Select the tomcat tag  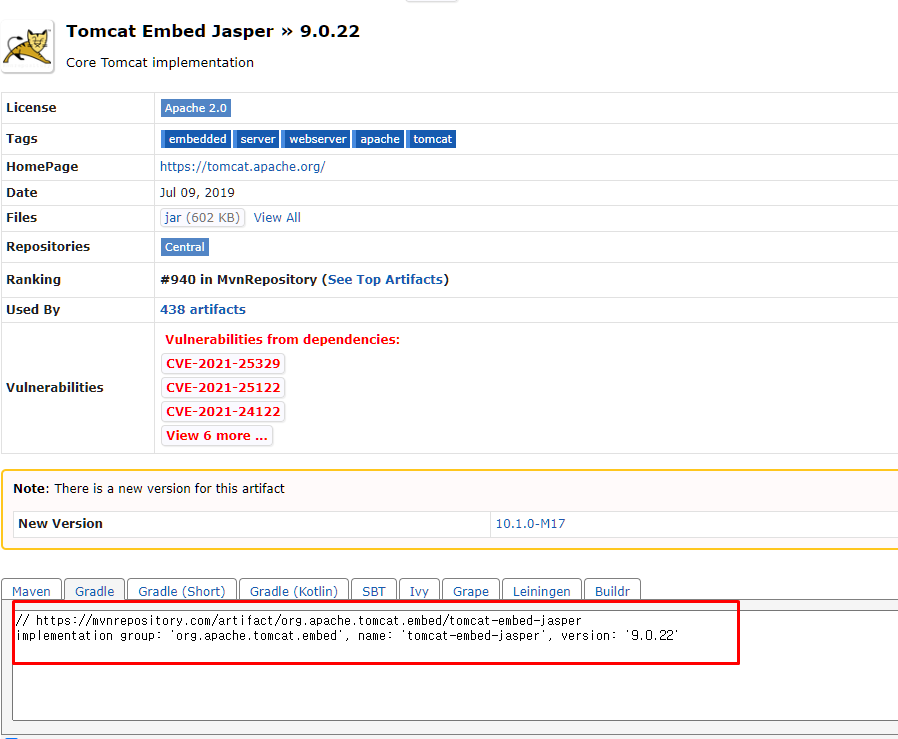(431, 139)
